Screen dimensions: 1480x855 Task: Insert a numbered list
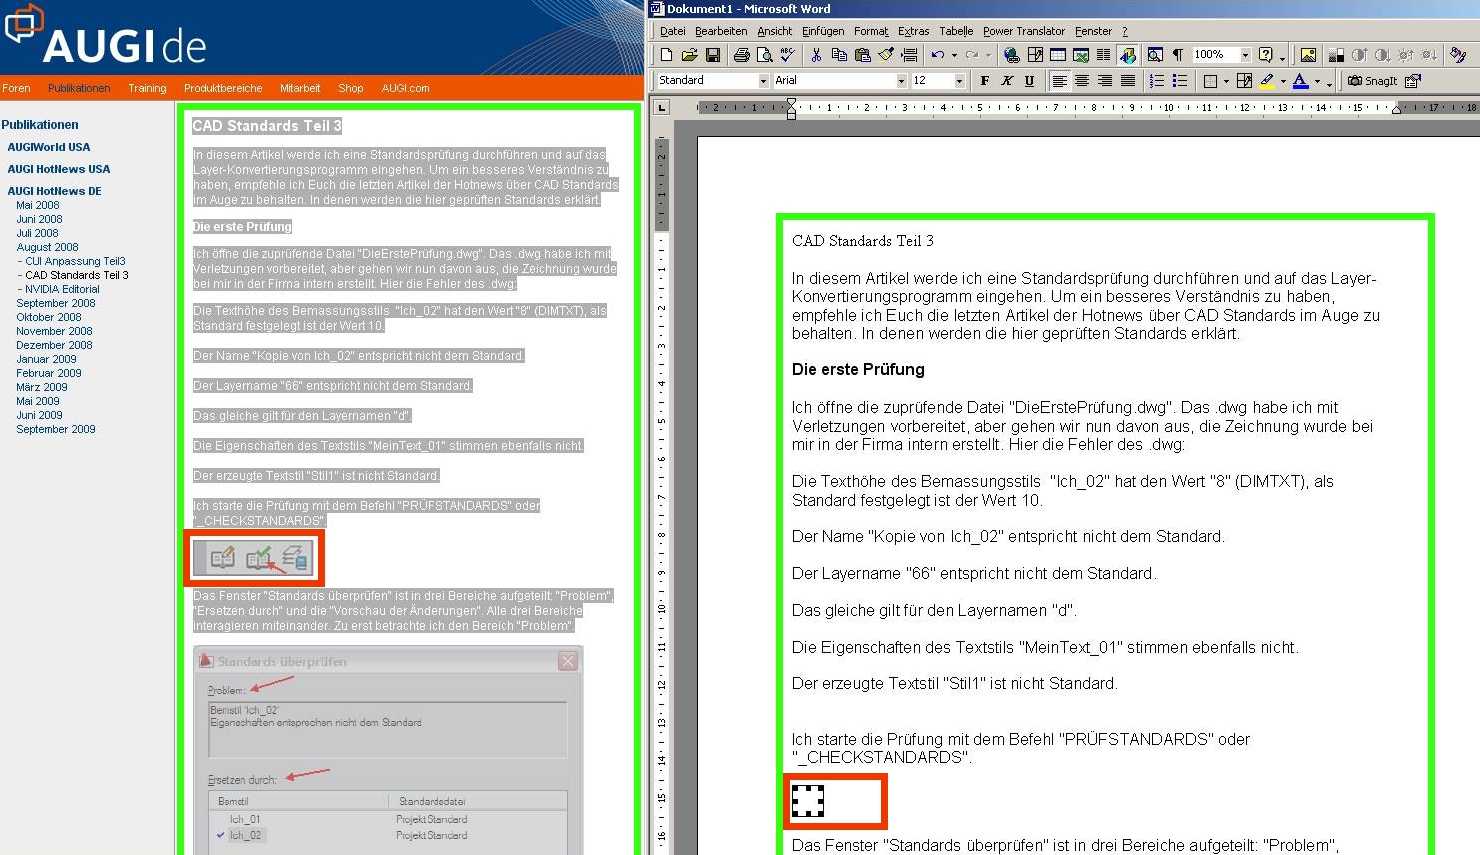tap(1157, 81)
